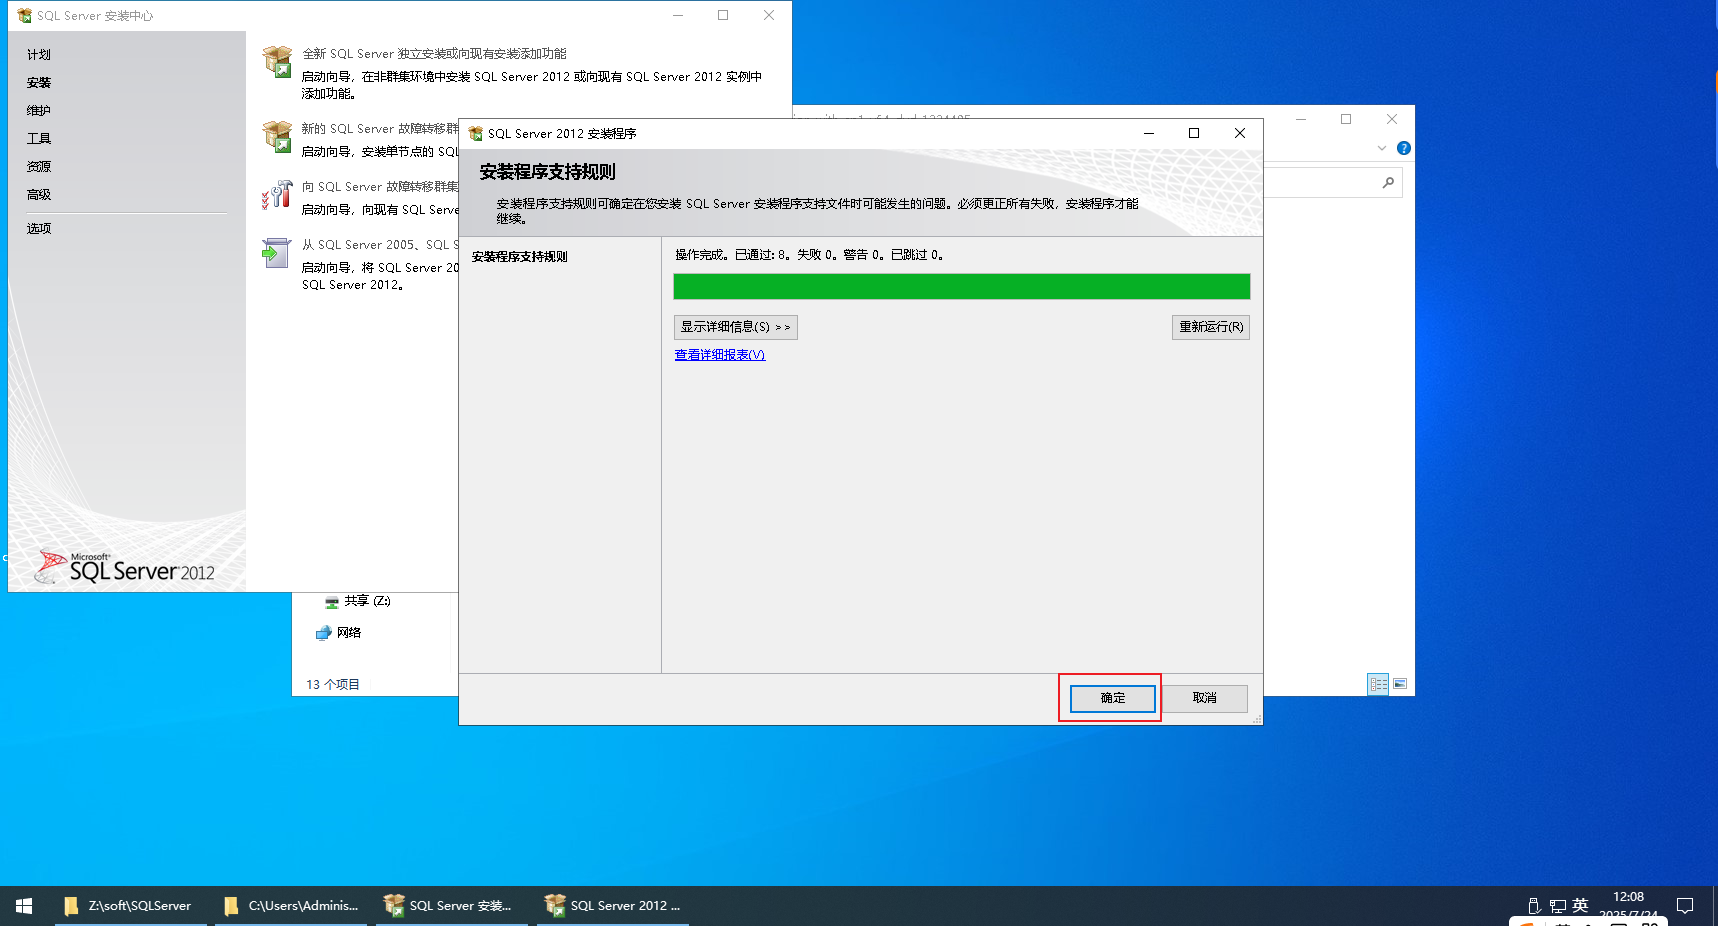Screen dimensions: 1718x926
Task: Select 安装 in Installation Center sidebar
Action: pos(39,83)
